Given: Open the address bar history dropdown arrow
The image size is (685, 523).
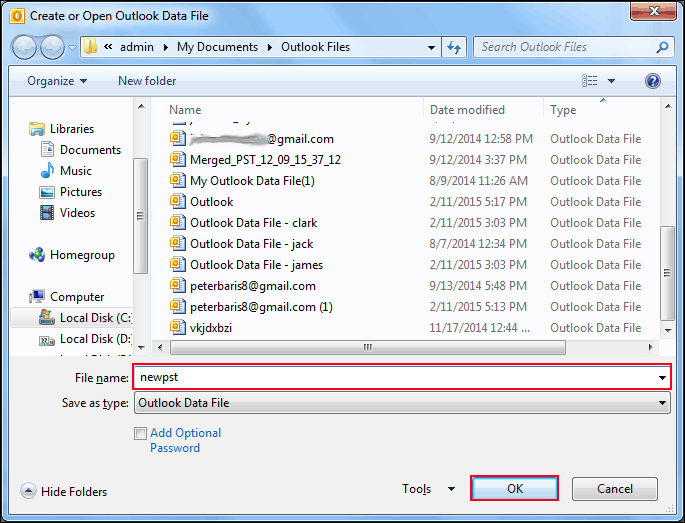Looking at the screenshot, I should click(x=431, y=47).
